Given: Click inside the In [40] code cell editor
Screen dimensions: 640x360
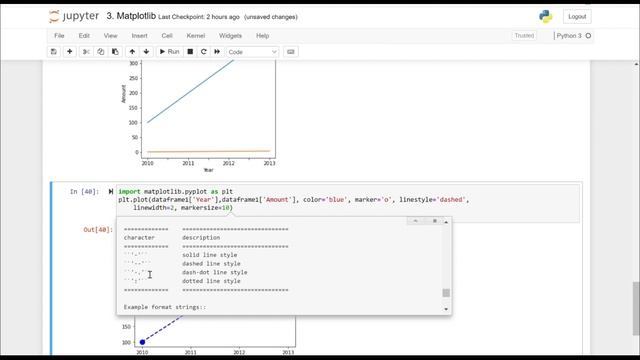Looking at the screenshot, I should pos(348,203).
